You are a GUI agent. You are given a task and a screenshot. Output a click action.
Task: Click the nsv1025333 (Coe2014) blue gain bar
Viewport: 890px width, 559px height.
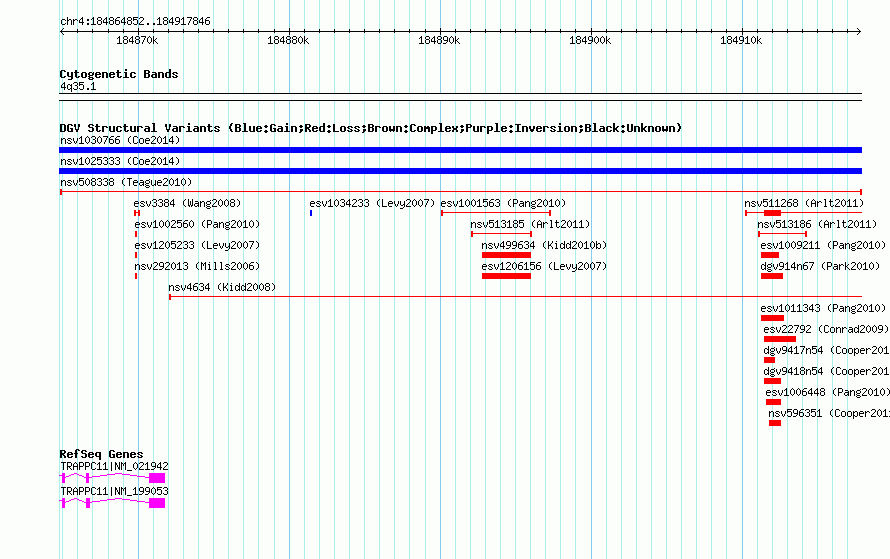point(460,171)
